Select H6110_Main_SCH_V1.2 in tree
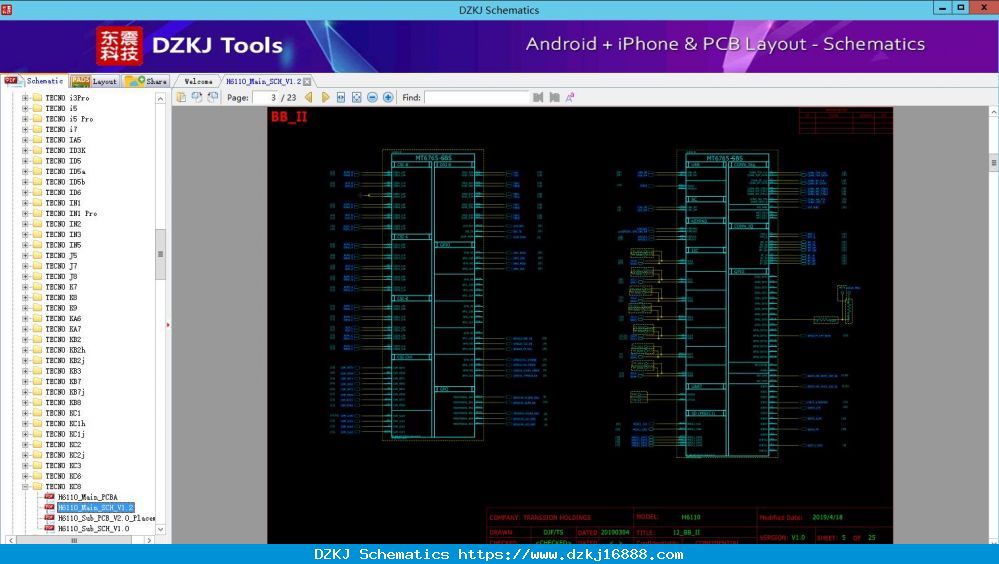 click(96, 507)
